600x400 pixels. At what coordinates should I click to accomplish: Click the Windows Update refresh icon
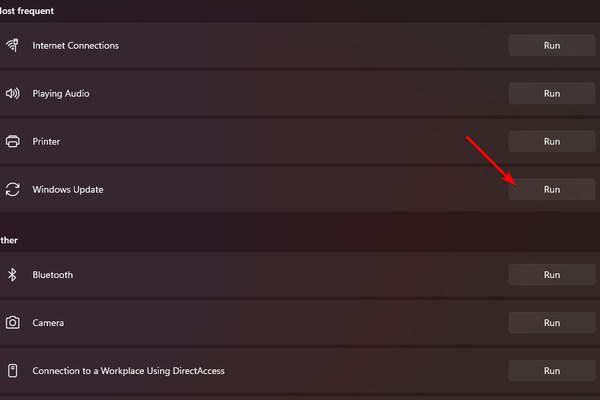12,189
